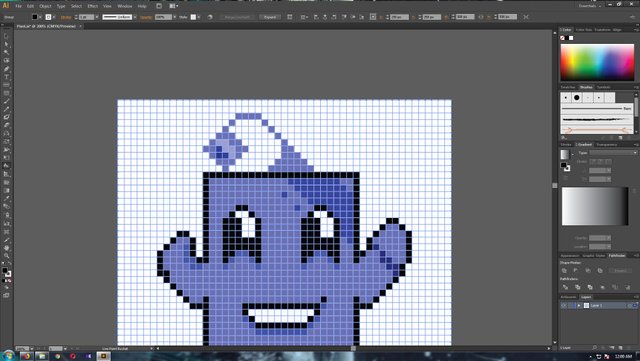This screenshot has height=361, width=640.
Task: Click the Merge pathfinder icon
Action: [590, 287]
